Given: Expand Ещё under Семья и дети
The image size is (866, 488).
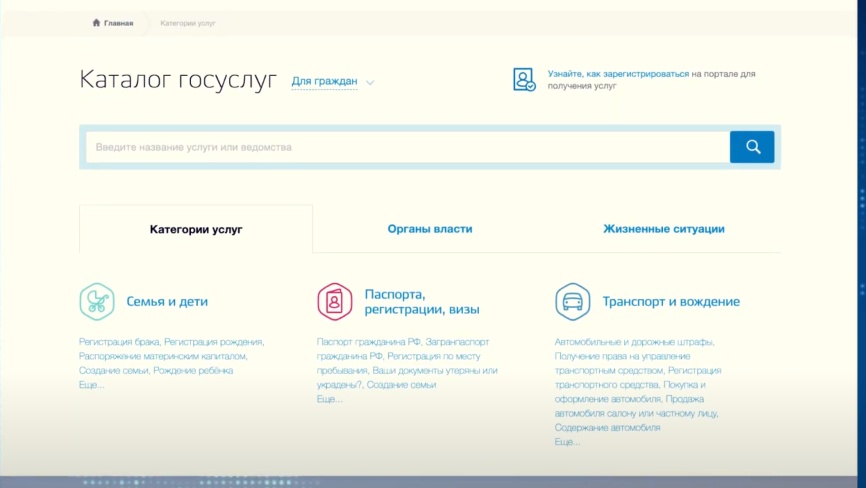Looking at the screenshot, I should pyautogui.click(x=91, y=385).
